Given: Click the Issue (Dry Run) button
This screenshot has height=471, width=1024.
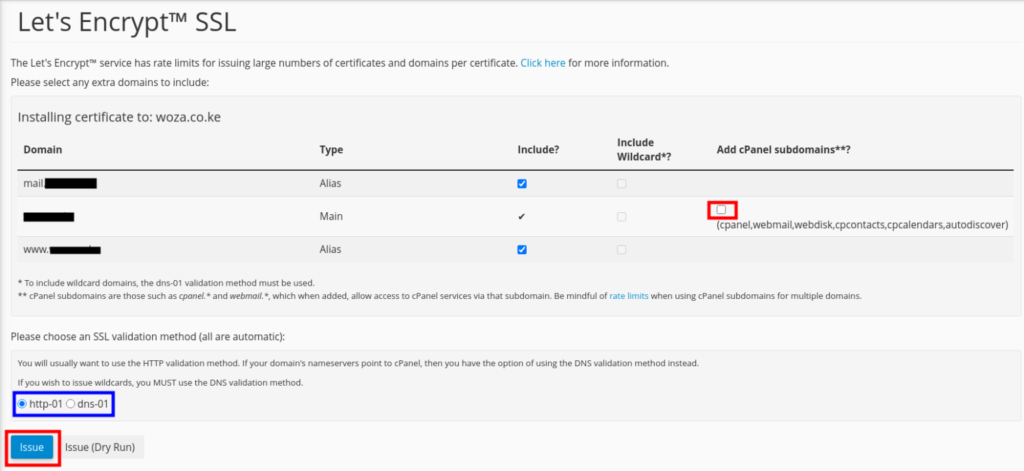Looking at the screenshot, I should [x=100, y=447].
